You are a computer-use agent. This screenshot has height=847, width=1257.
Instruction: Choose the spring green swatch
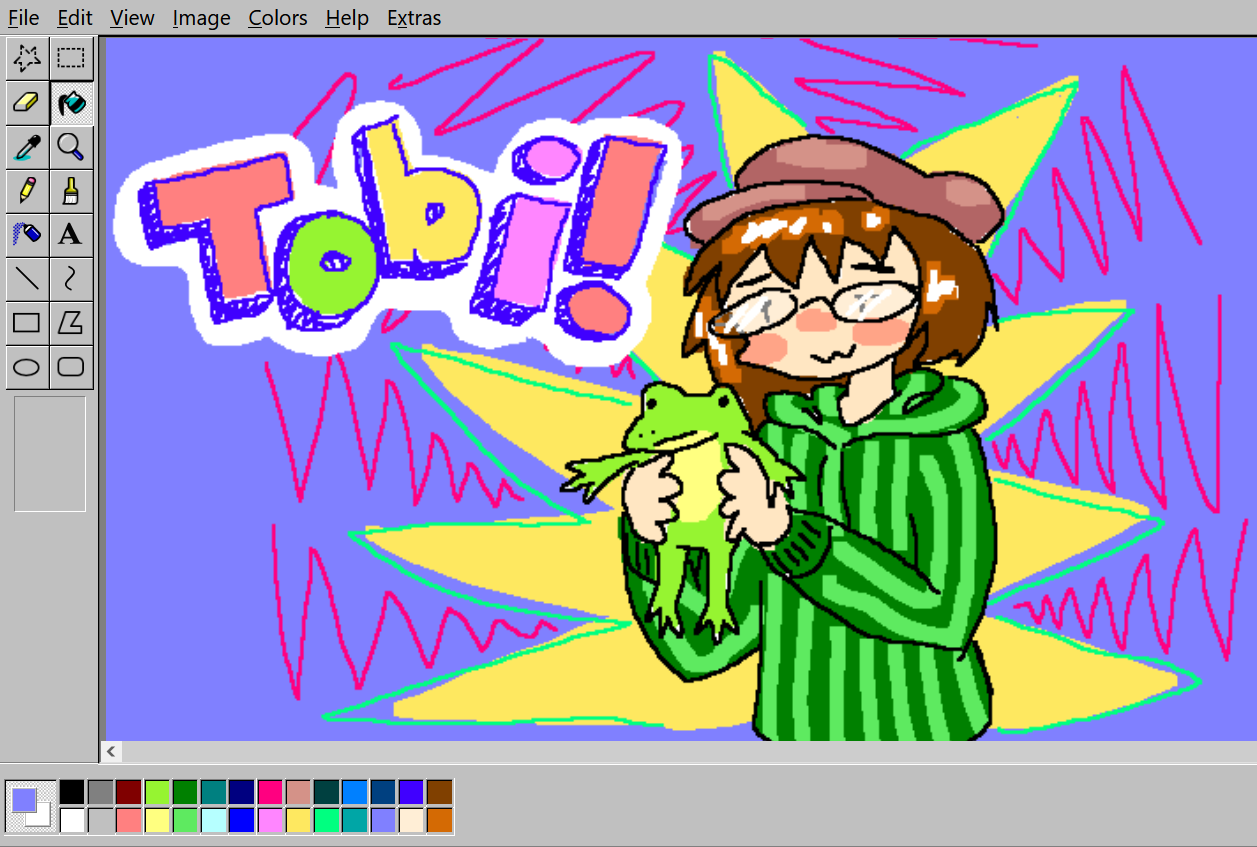[326, 820]
